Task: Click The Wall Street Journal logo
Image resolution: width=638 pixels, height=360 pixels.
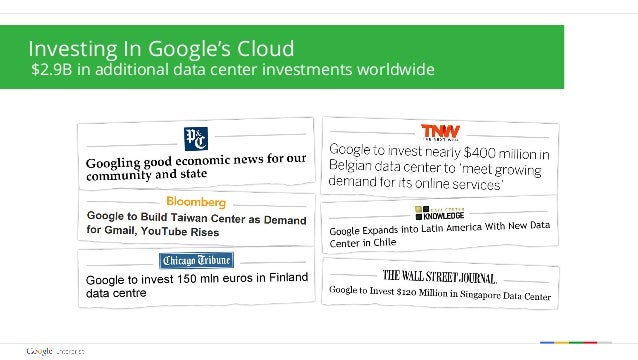Action: point(439,277)
